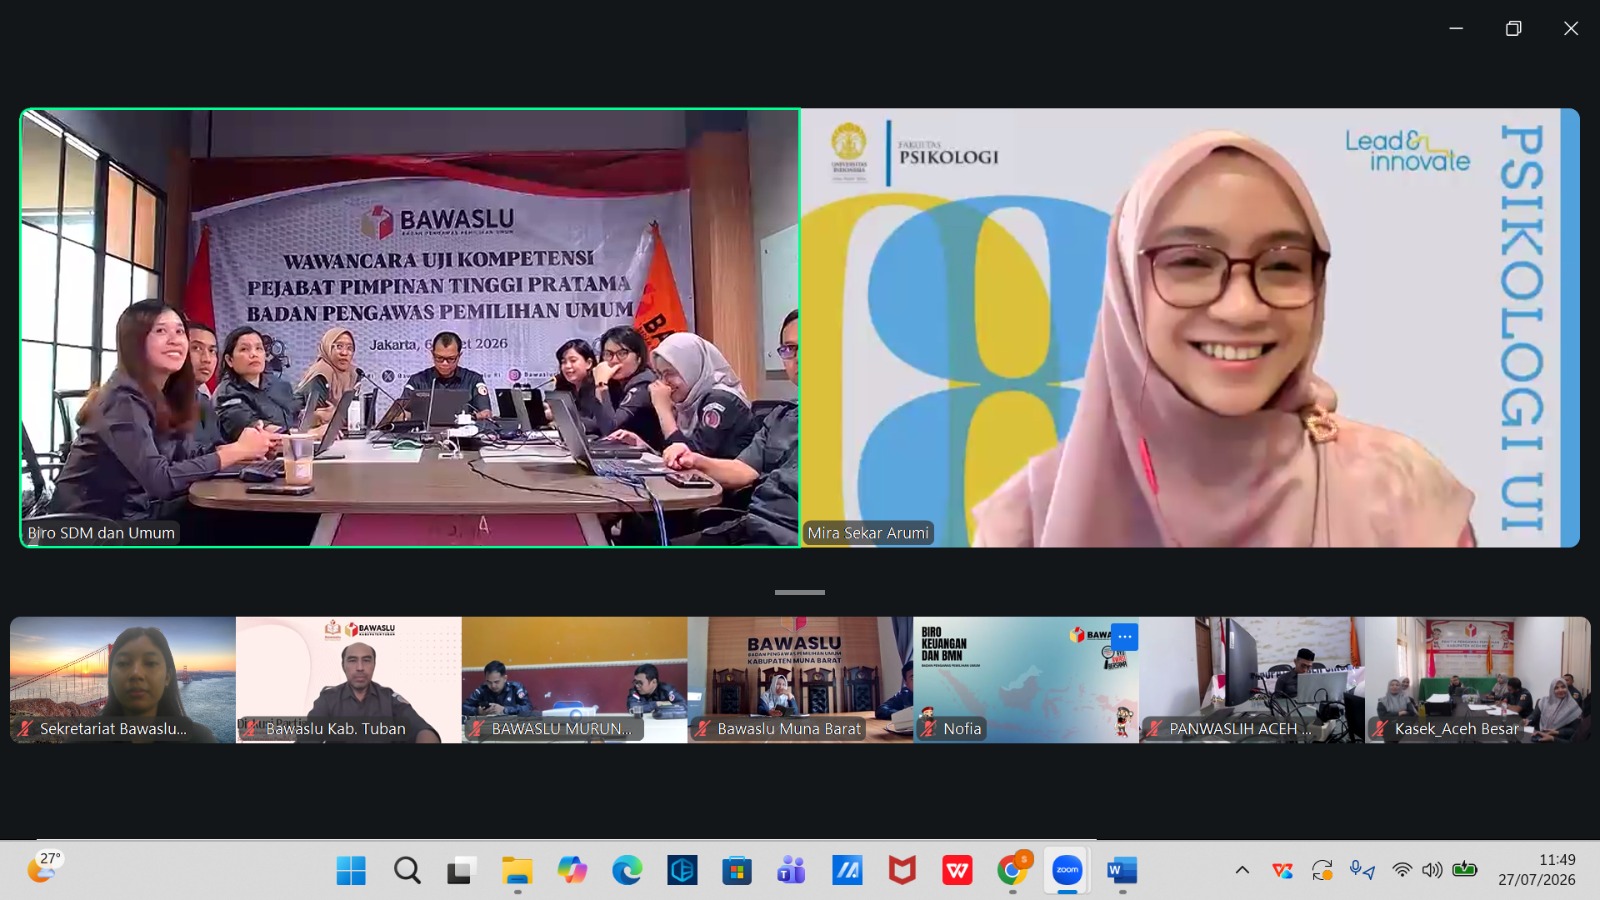Click the sync arrows icon in system tray
This screenshot has width=1600, height=900.
(x=1322, y=870)
